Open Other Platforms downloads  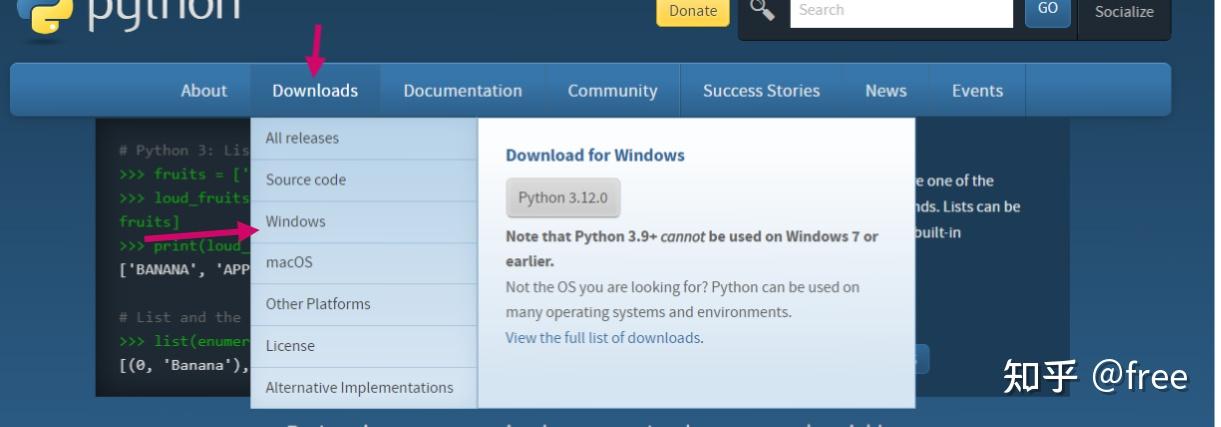point(318,304)
